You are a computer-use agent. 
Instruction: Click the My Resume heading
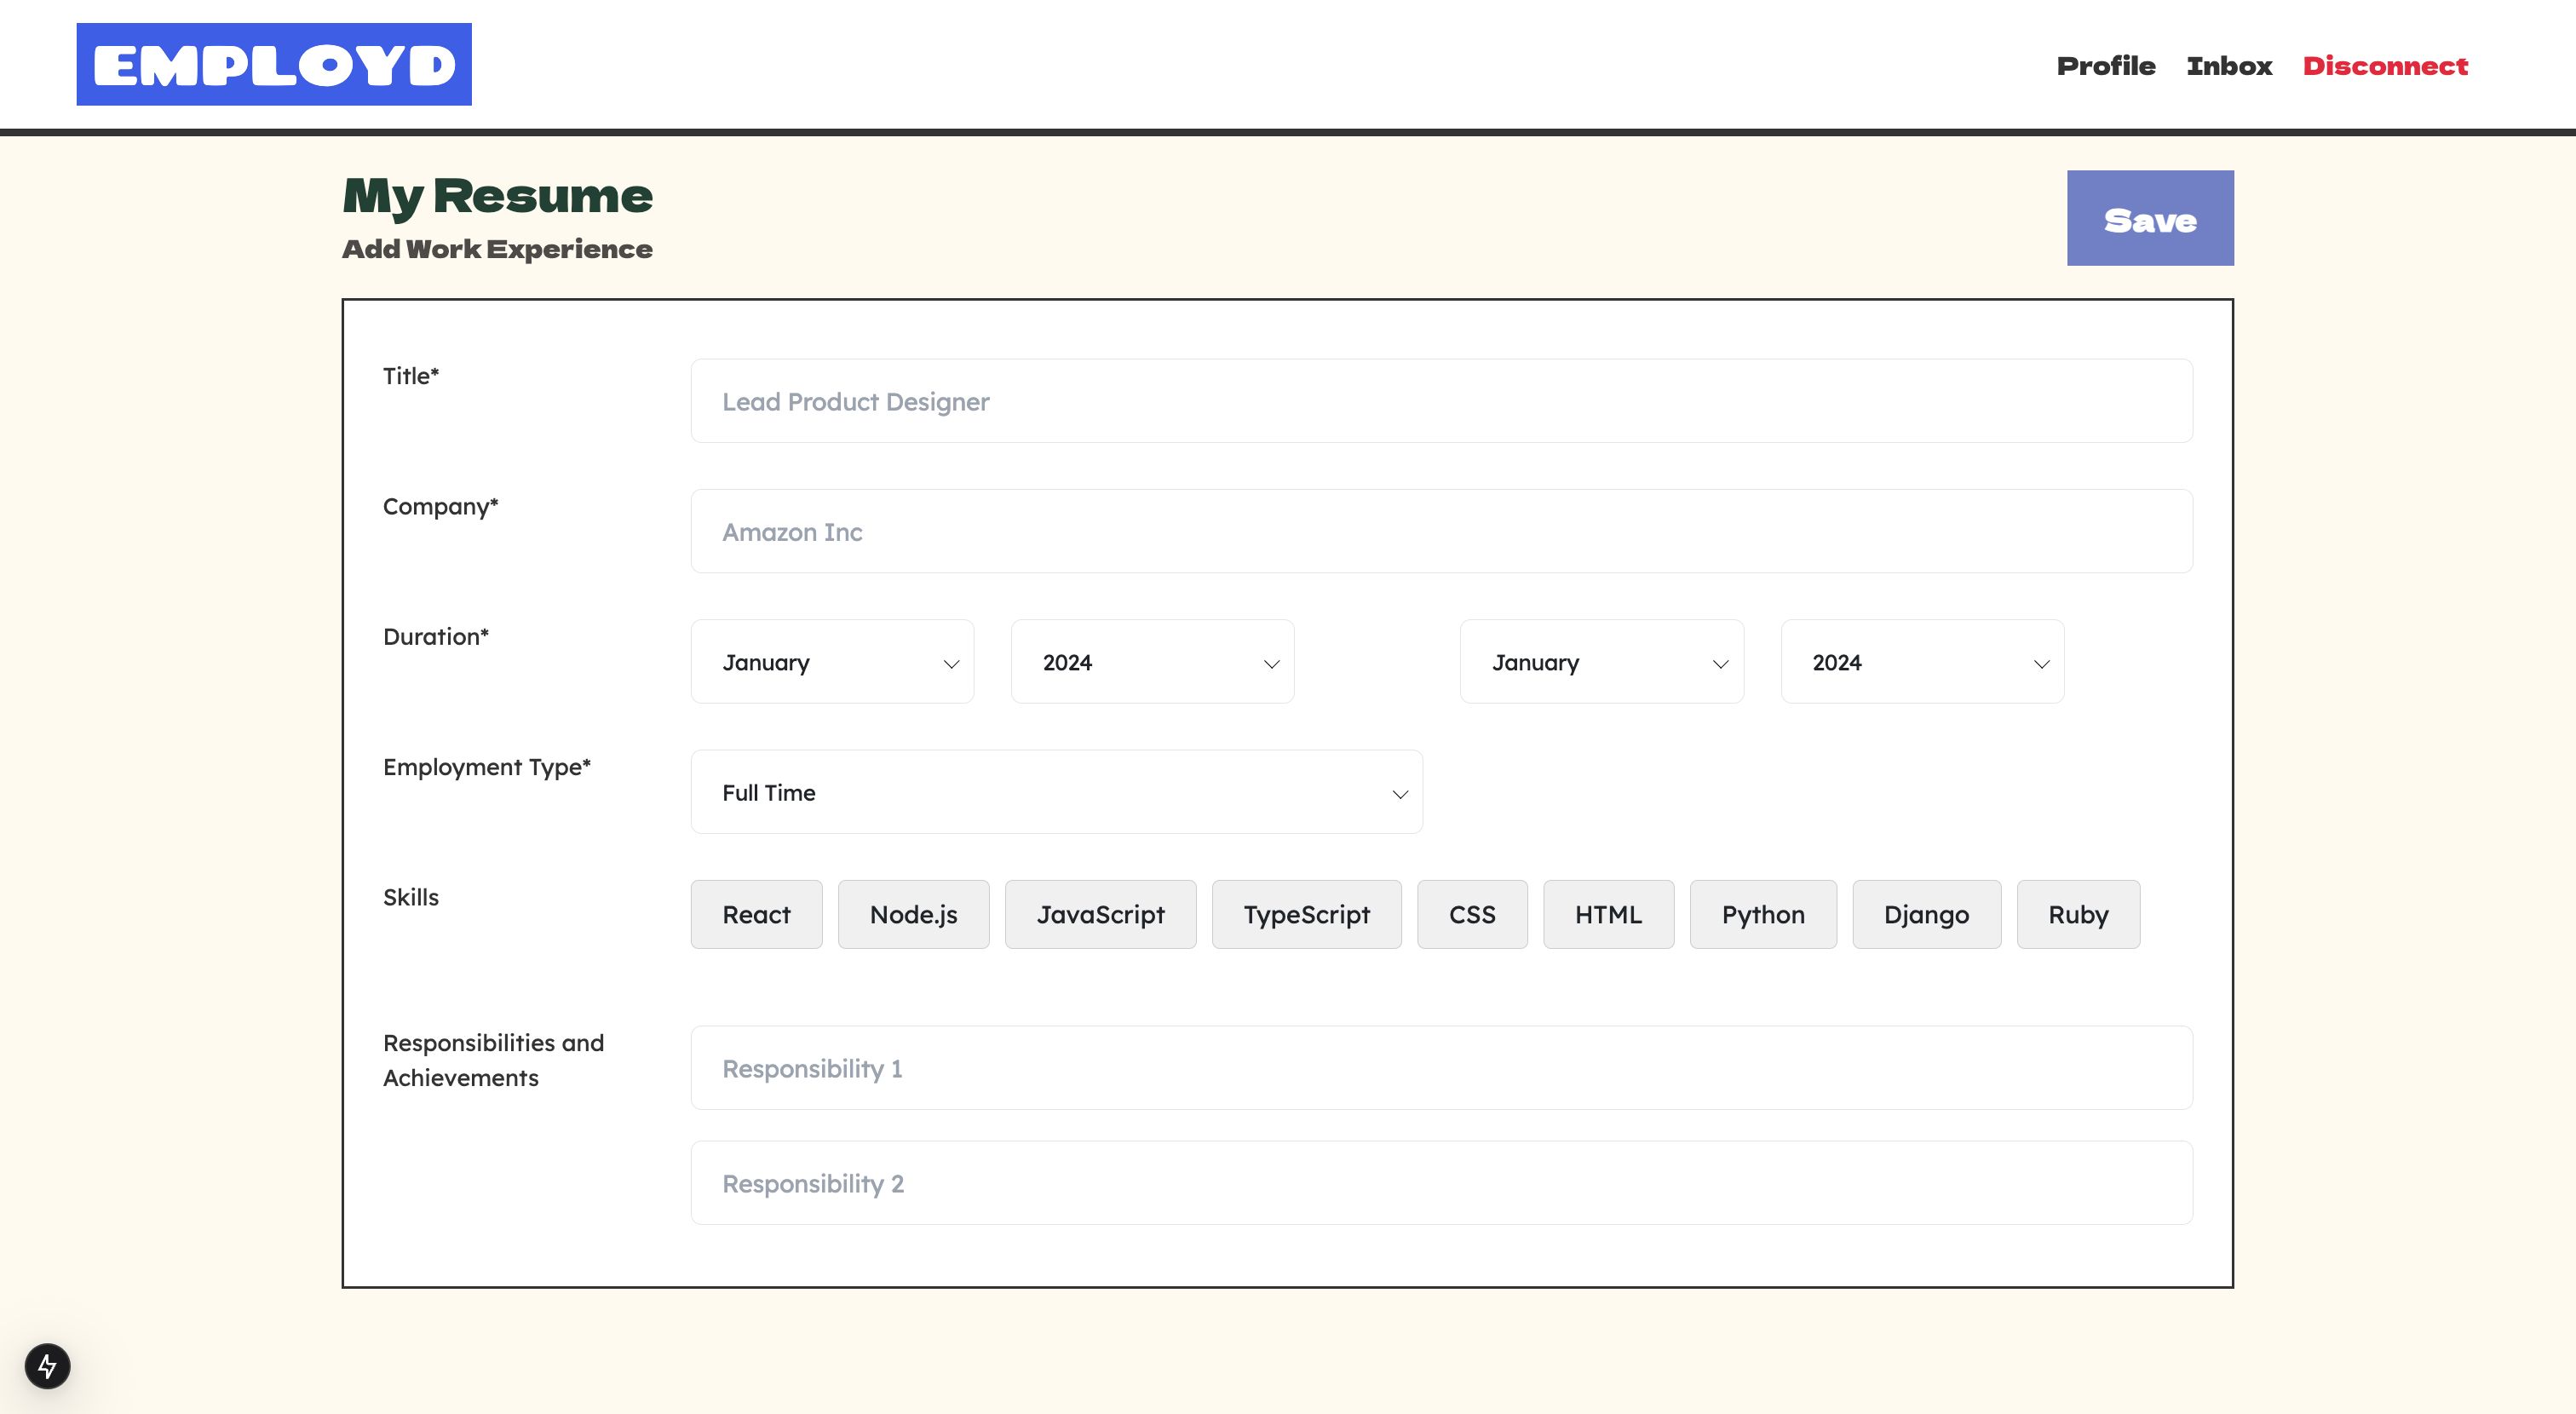[x=497, y=196]
